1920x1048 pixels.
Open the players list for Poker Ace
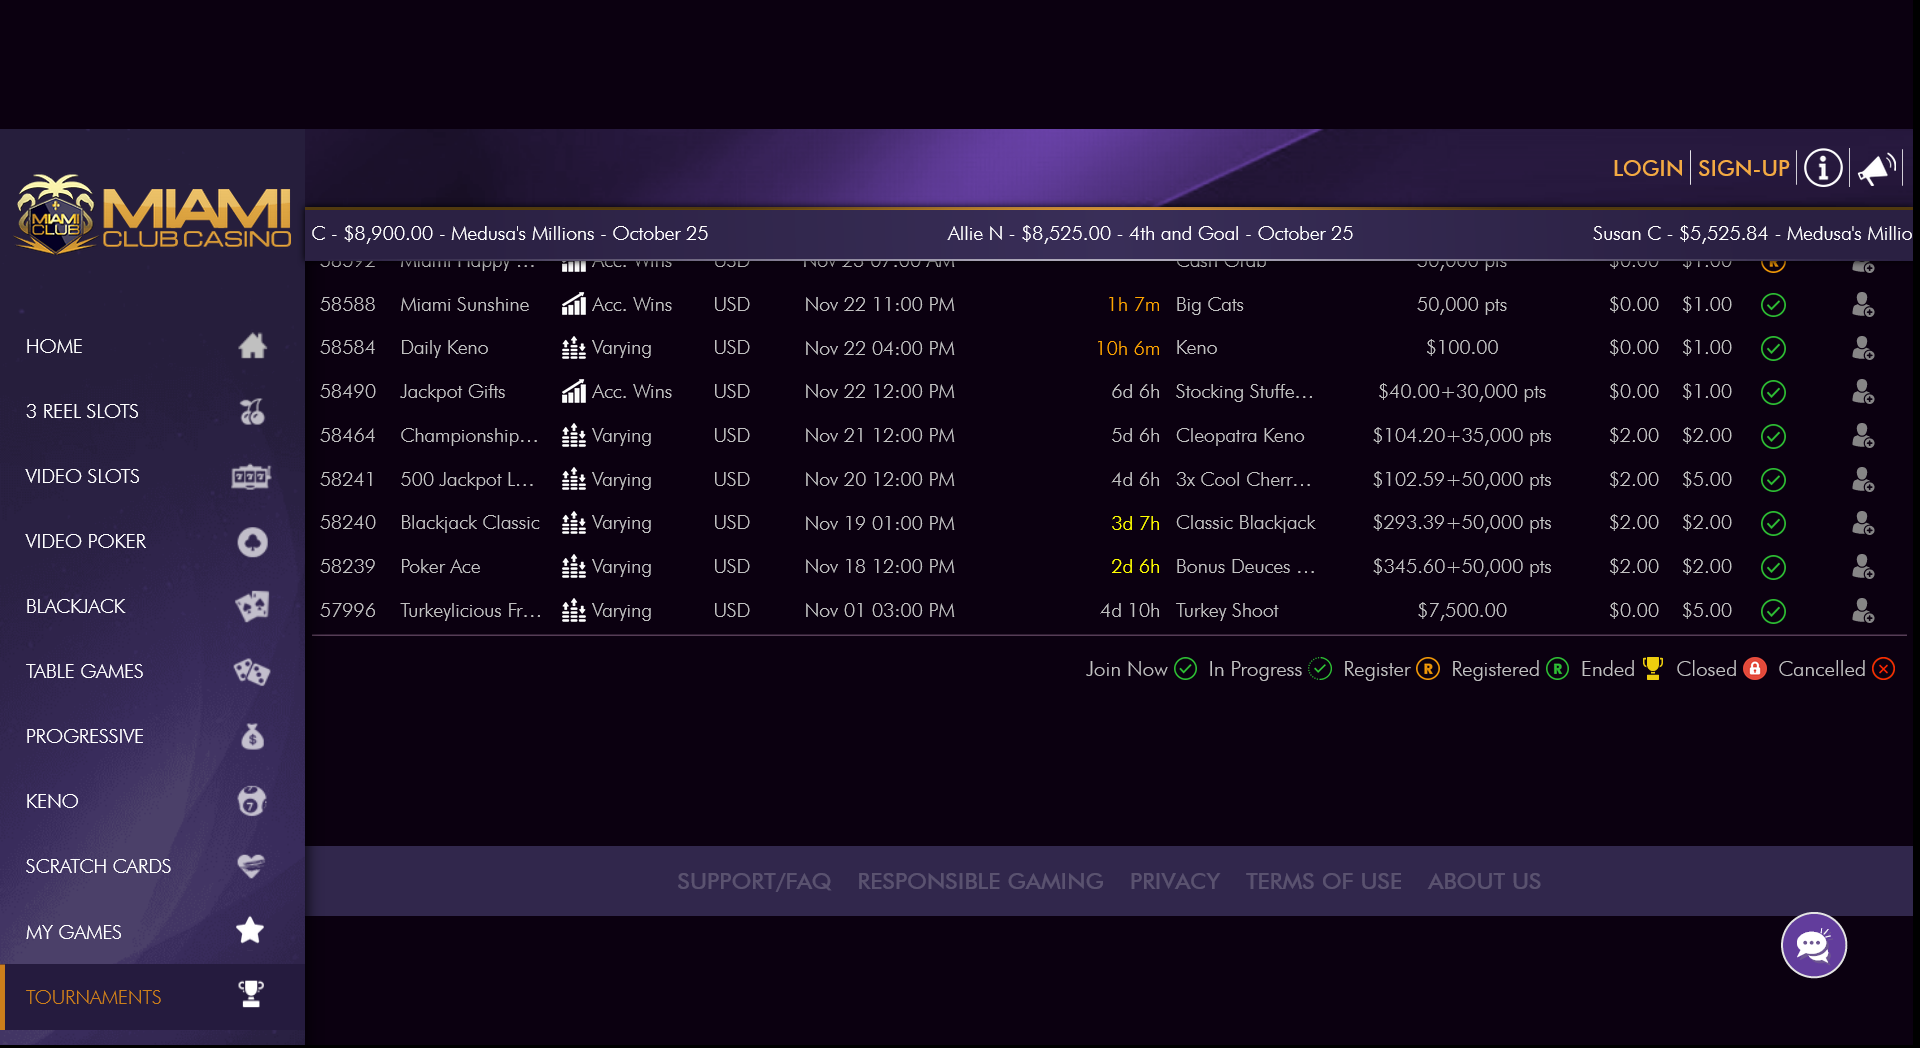tap(1863, 567)
